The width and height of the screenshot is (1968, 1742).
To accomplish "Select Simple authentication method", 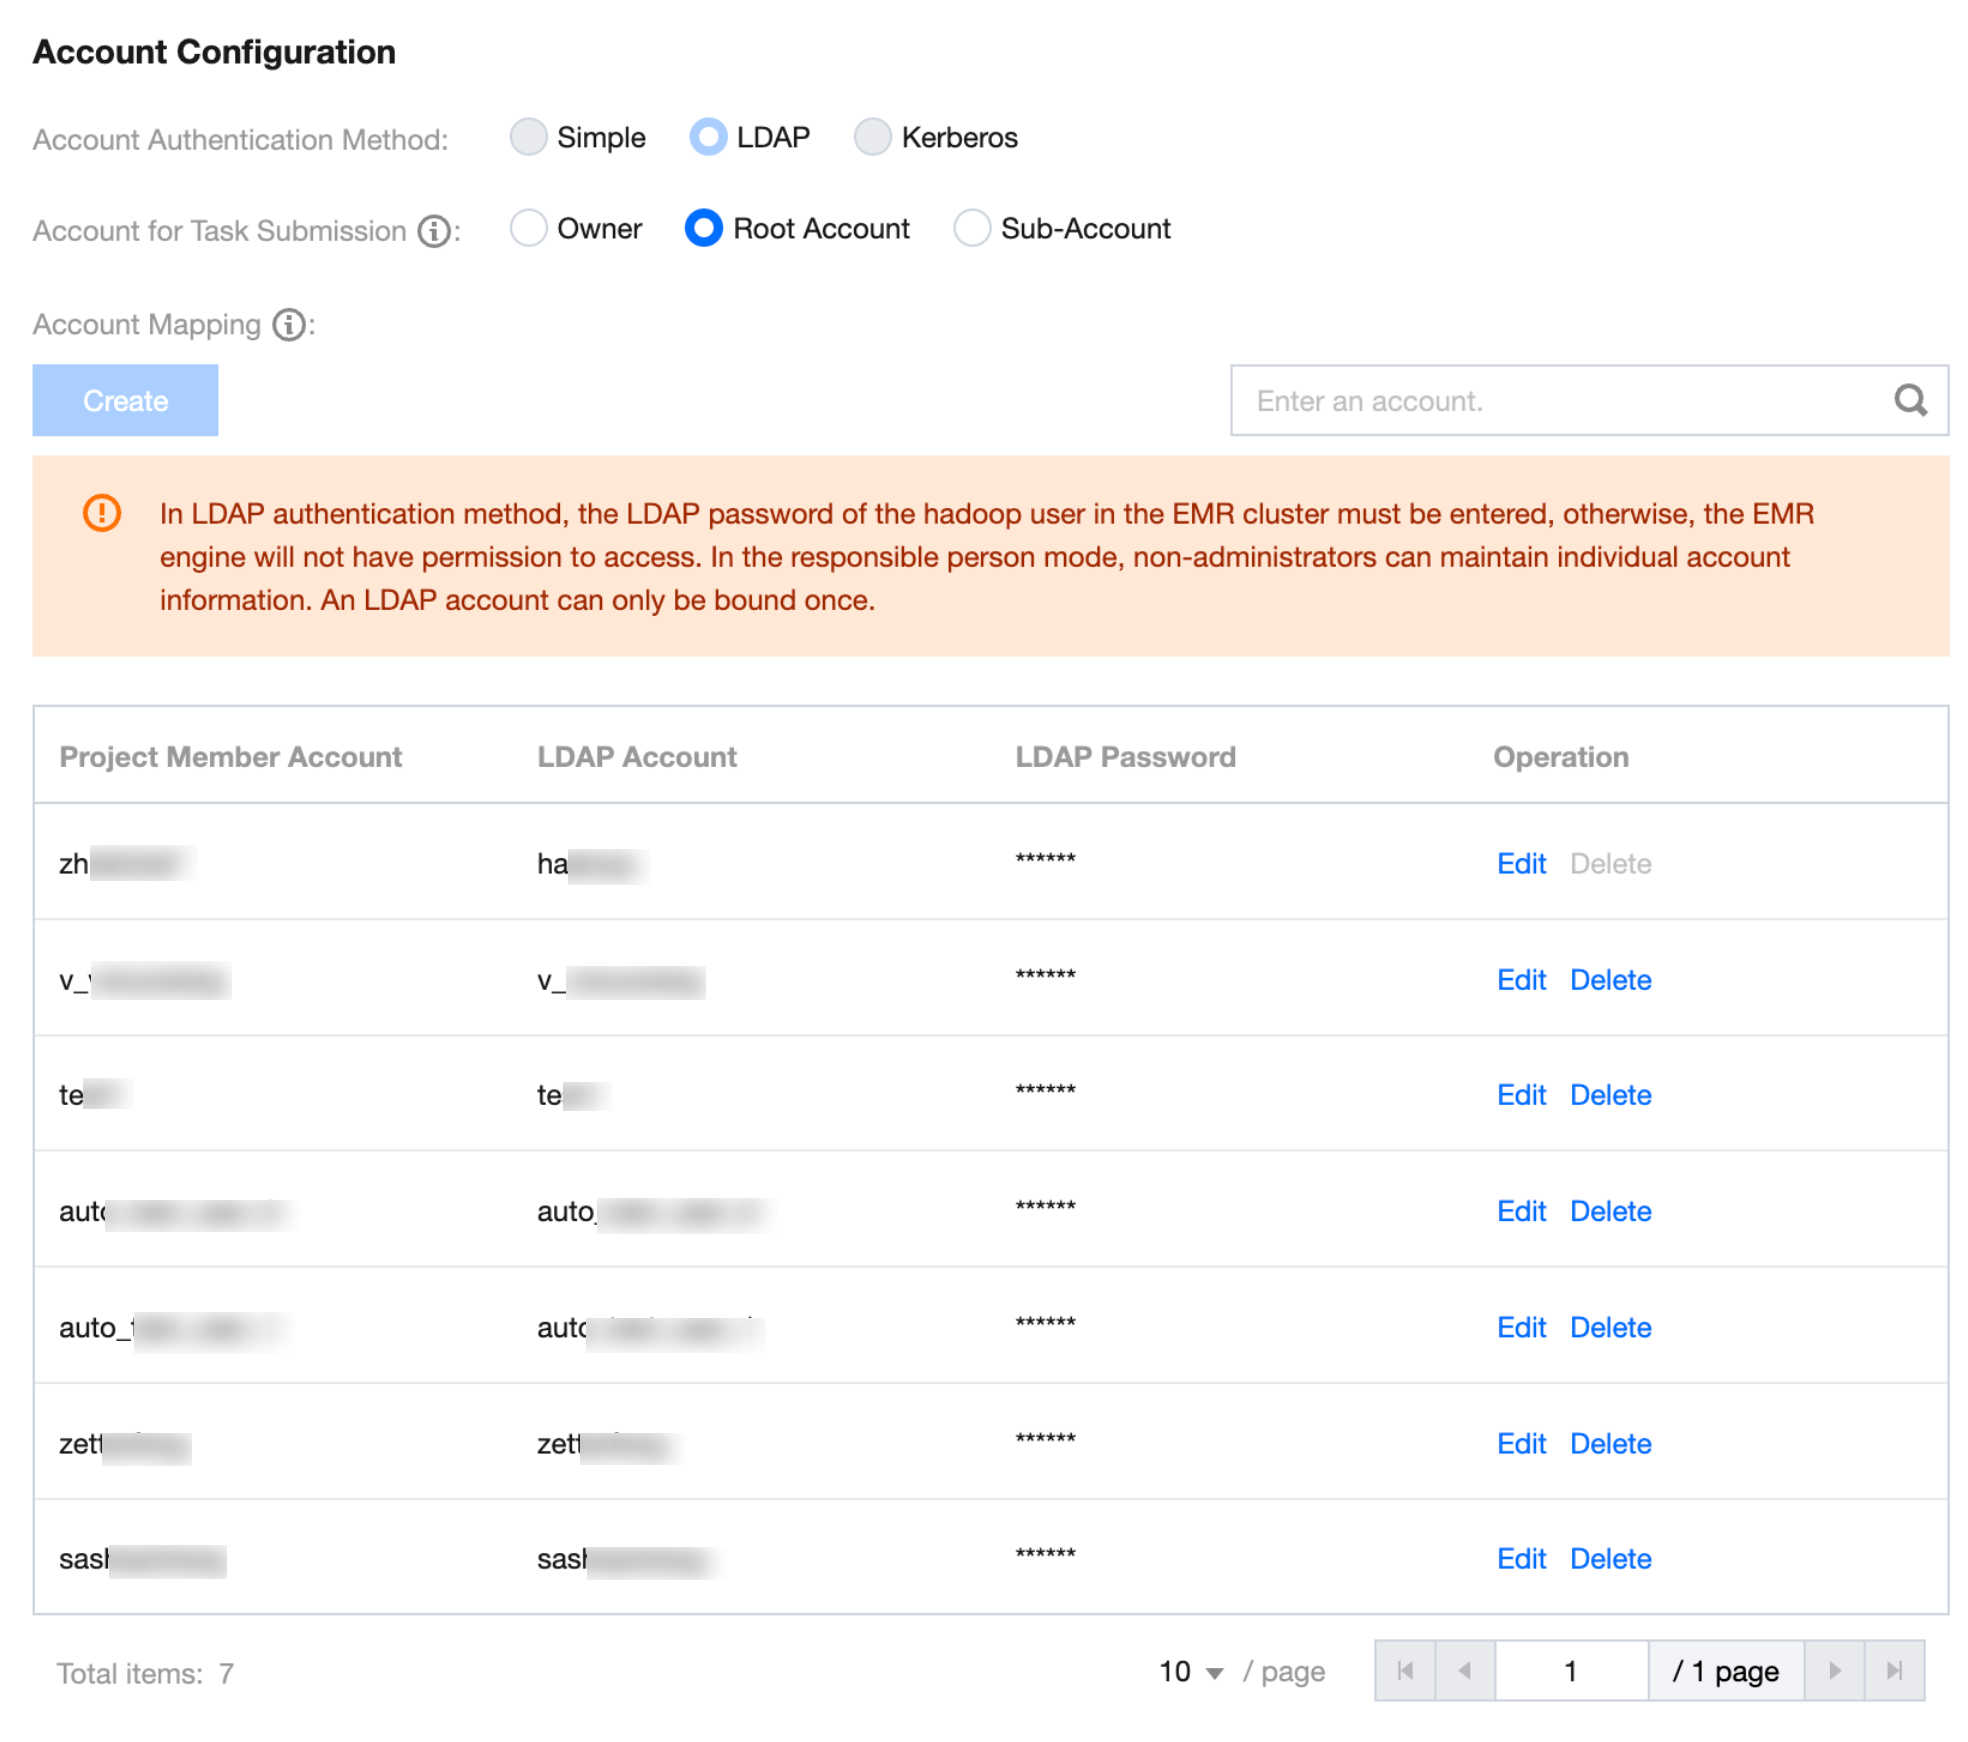I will (x=528, y=137).
